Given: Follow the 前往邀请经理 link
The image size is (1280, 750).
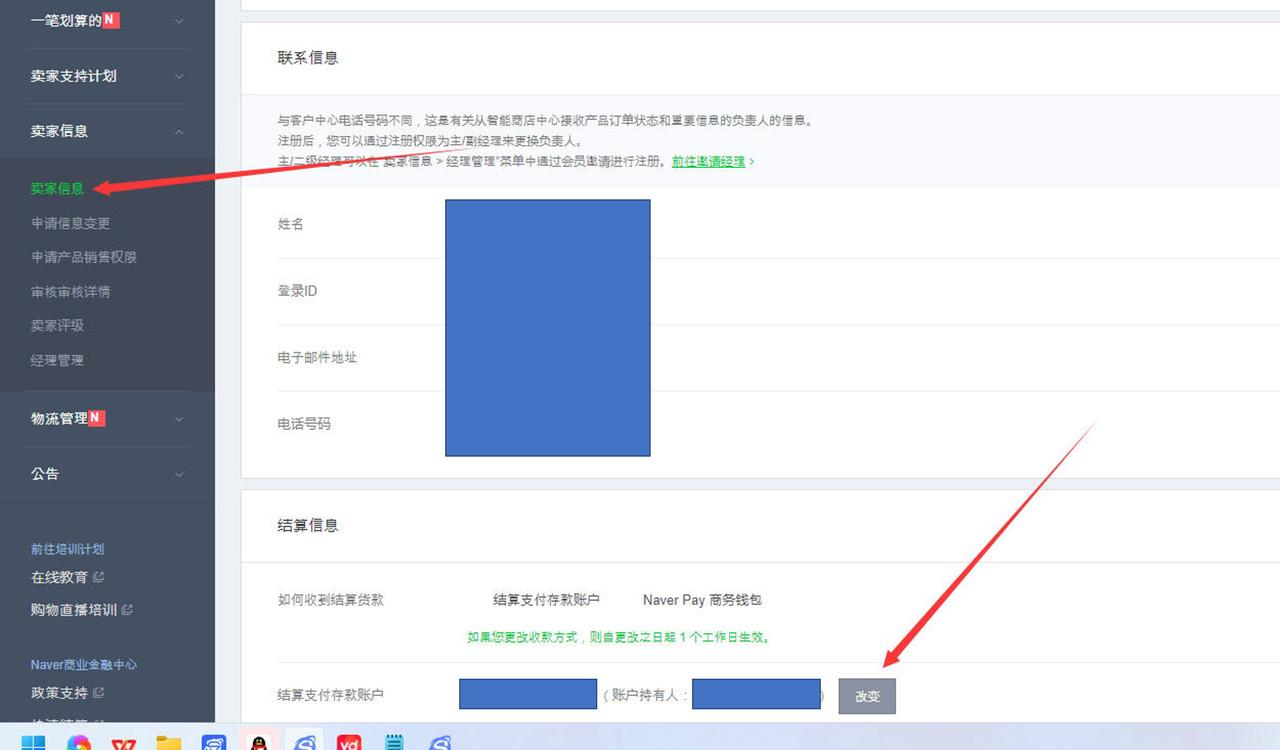Looking at the screenshot, I should click(x=708, y=161).
